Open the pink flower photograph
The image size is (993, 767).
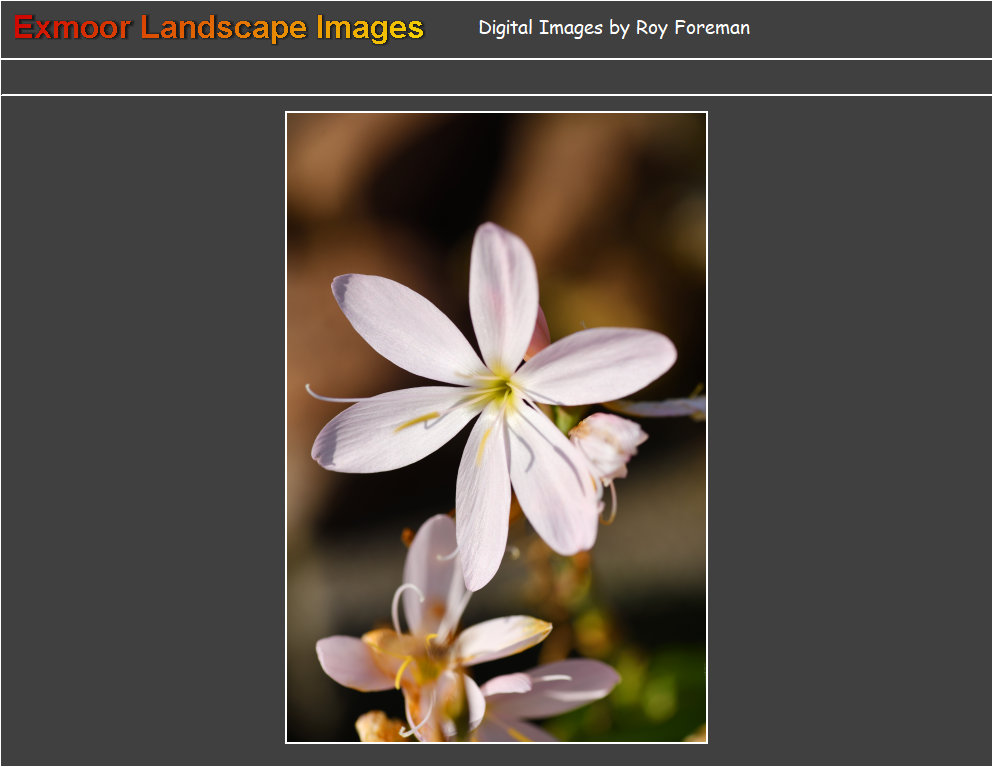point(496,427)
